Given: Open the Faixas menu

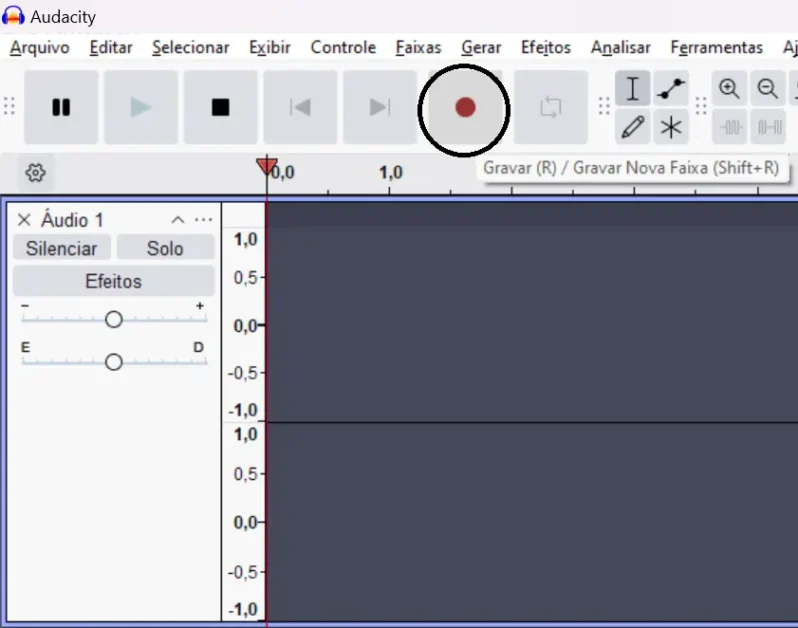Looking at the screenshot, I should click(418, 47).
